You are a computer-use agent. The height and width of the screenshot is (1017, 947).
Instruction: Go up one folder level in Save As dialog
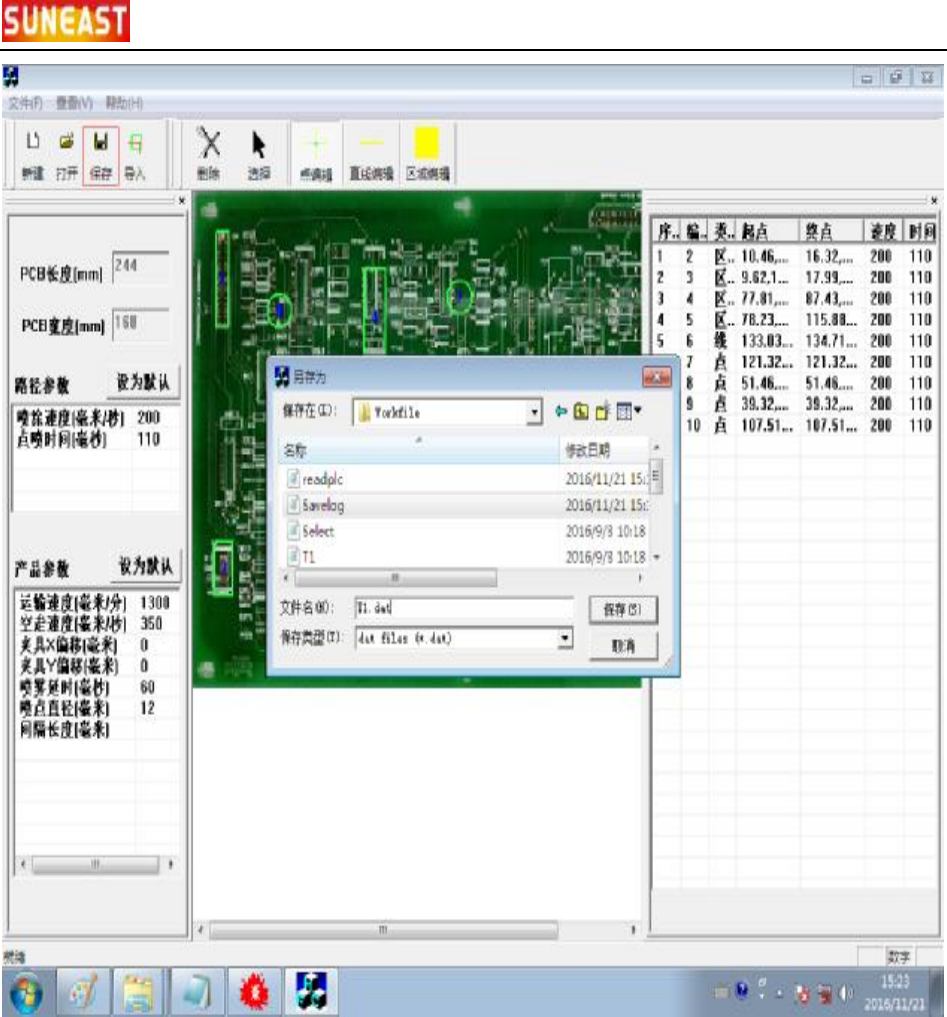click(x=582, y=411)
